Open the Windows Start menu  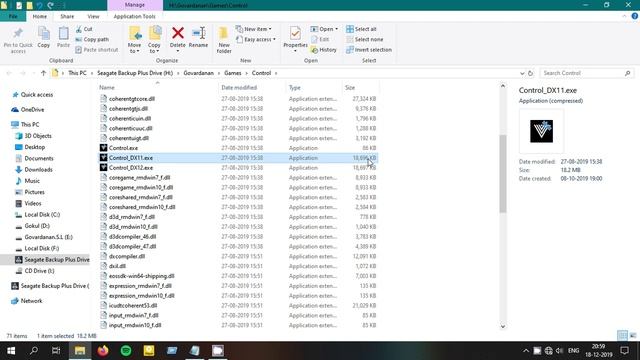click(x=11, y=351)
